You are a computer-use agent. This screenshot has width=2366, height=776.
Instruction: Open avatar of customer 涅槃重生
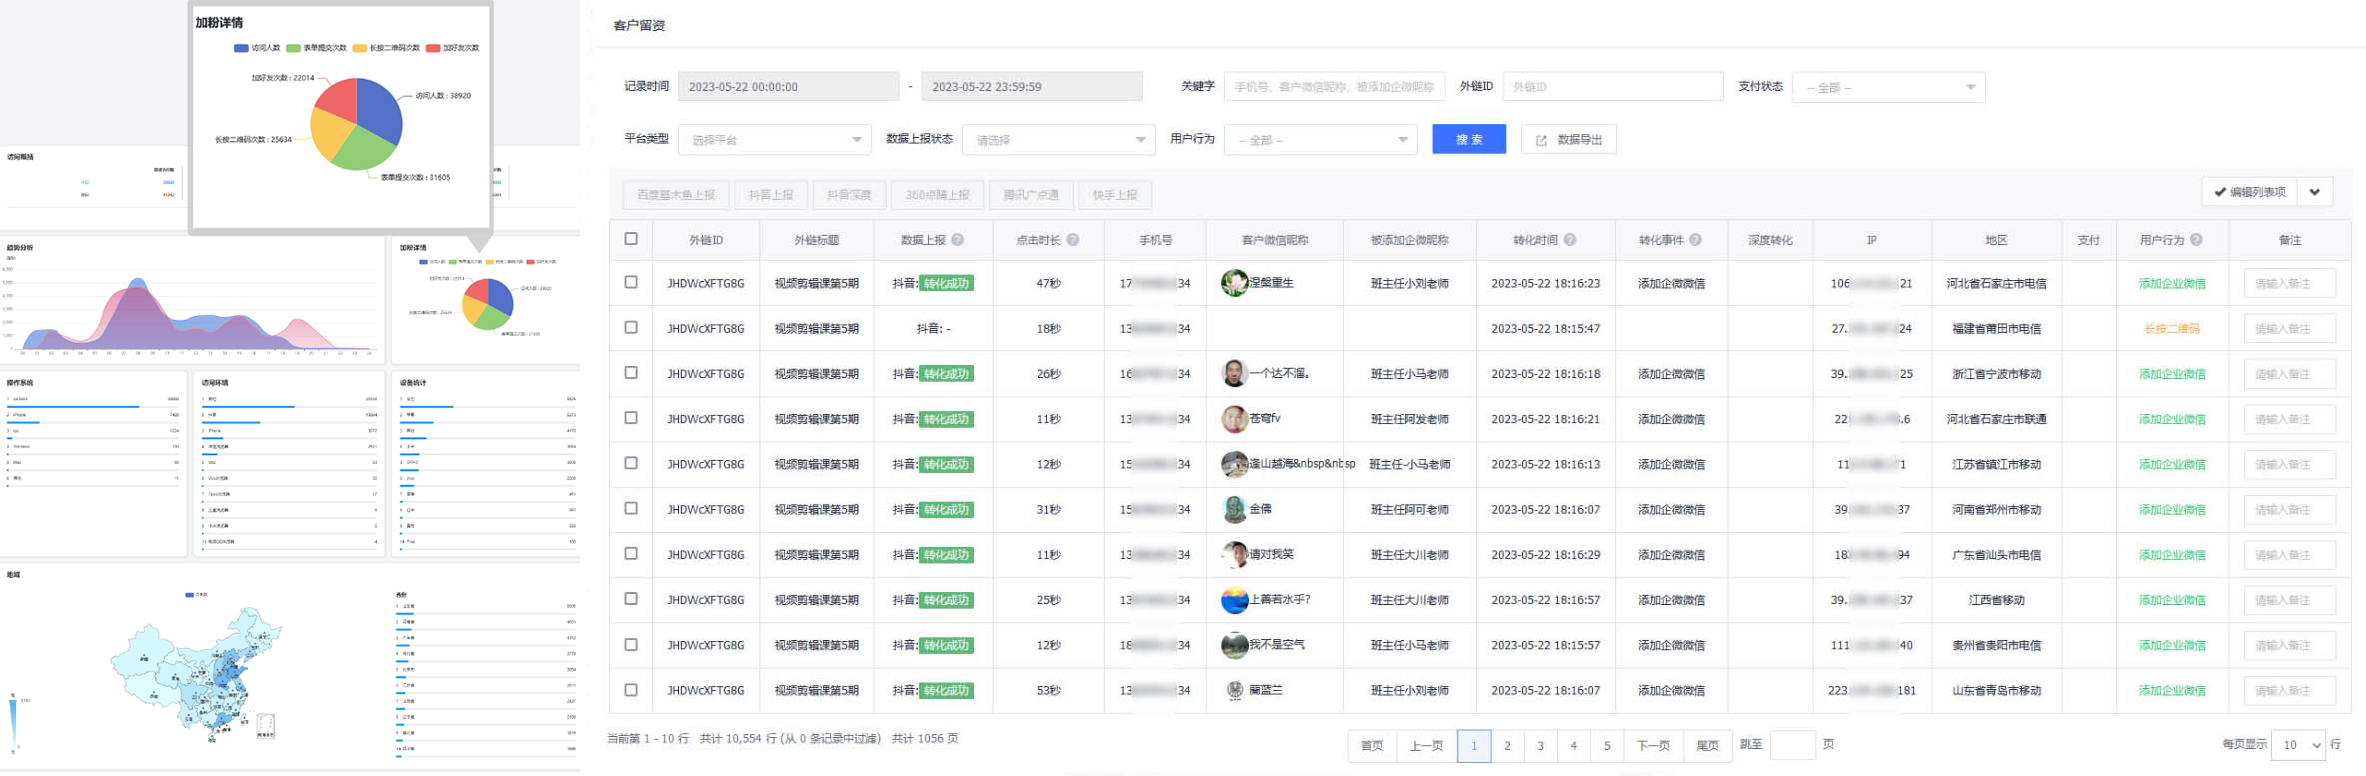click(1234, 283)
